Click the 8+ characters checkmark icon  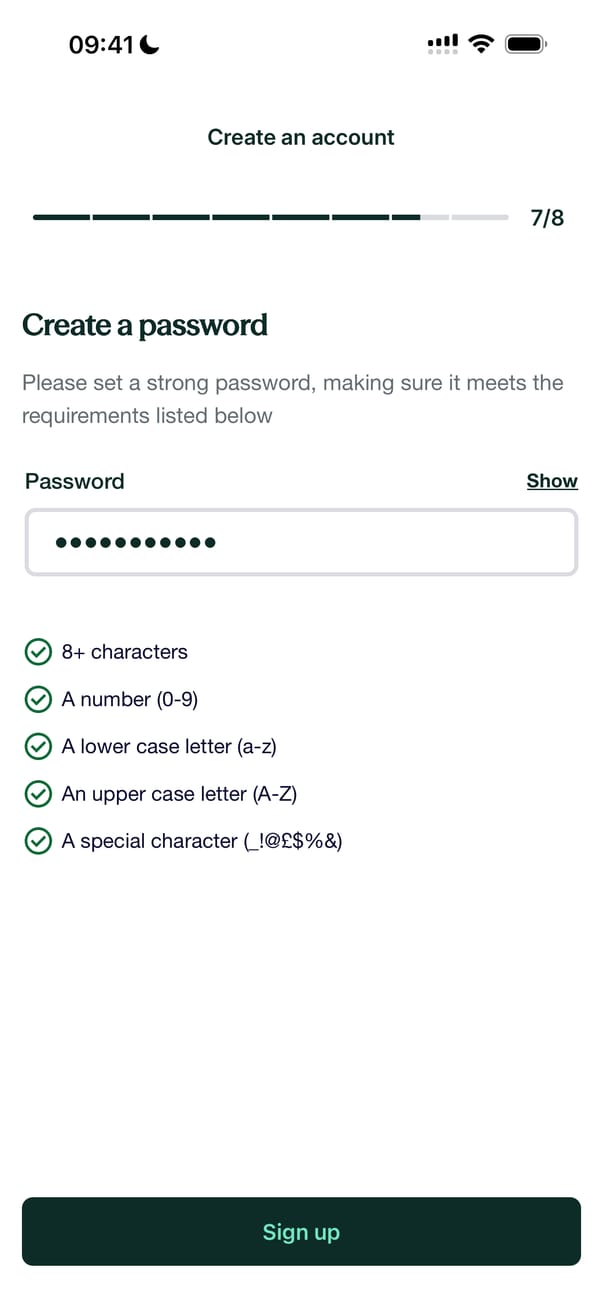click(x=38, y=653)
